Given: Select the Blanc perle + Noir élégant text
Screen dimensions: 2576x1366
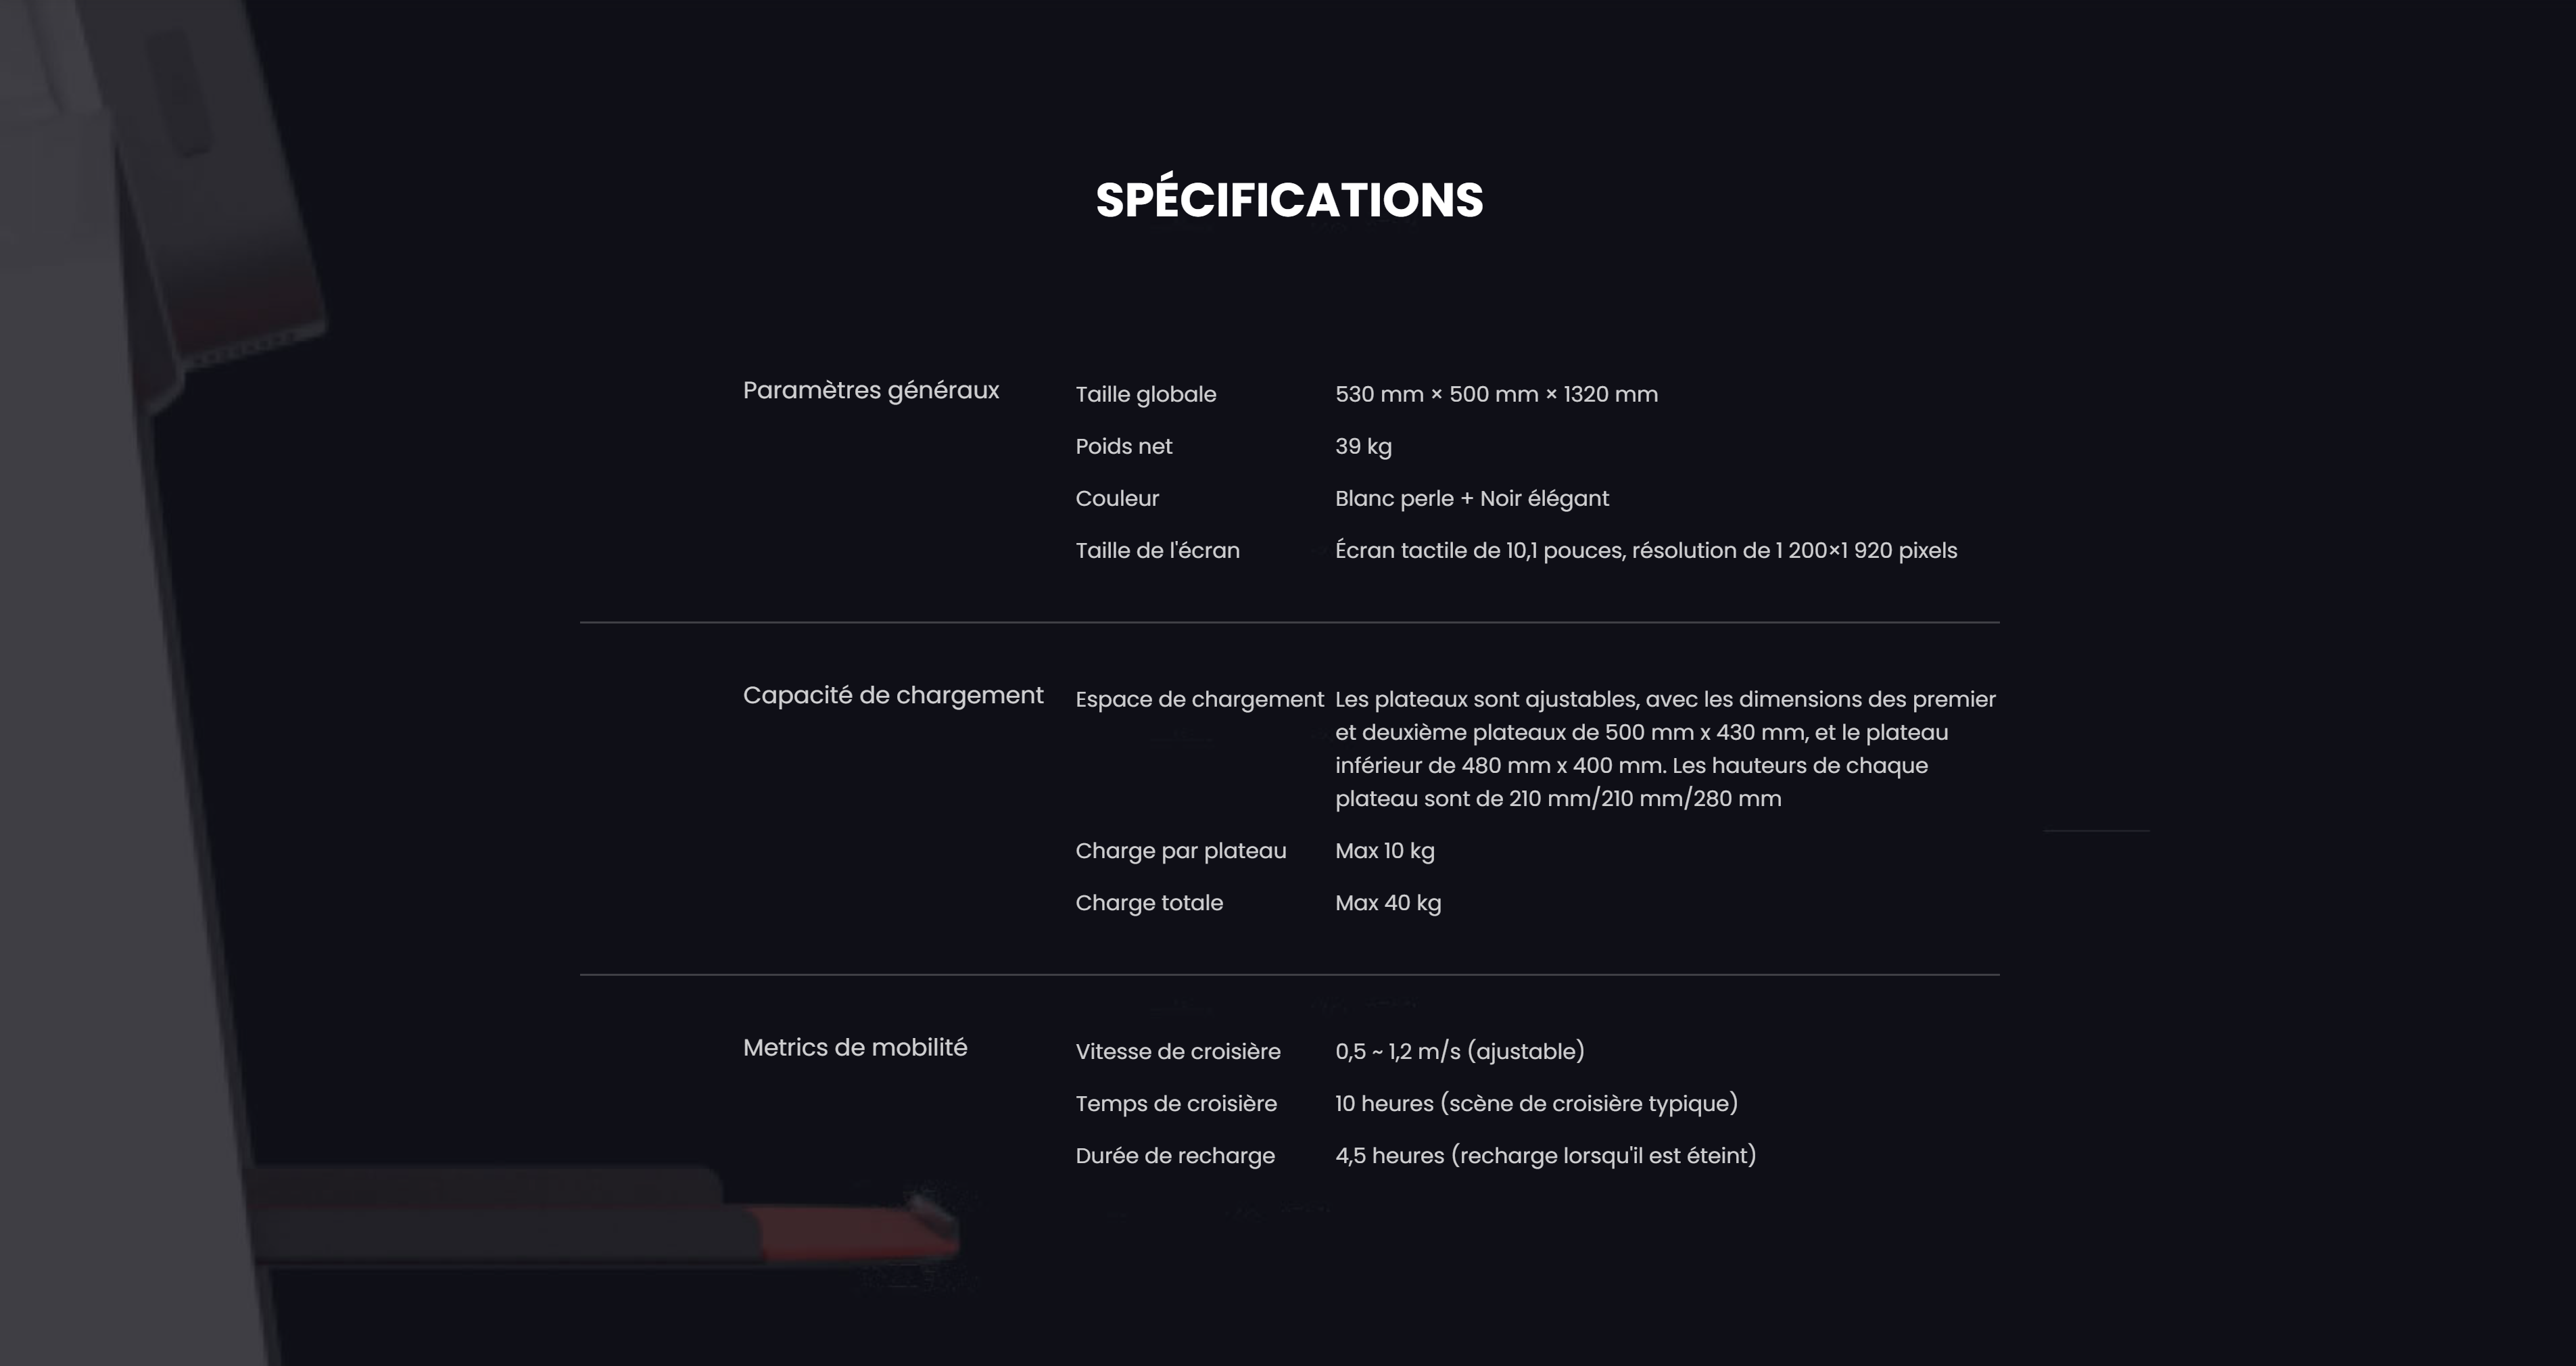Looking at the screenshot, I should (1471, 498).
